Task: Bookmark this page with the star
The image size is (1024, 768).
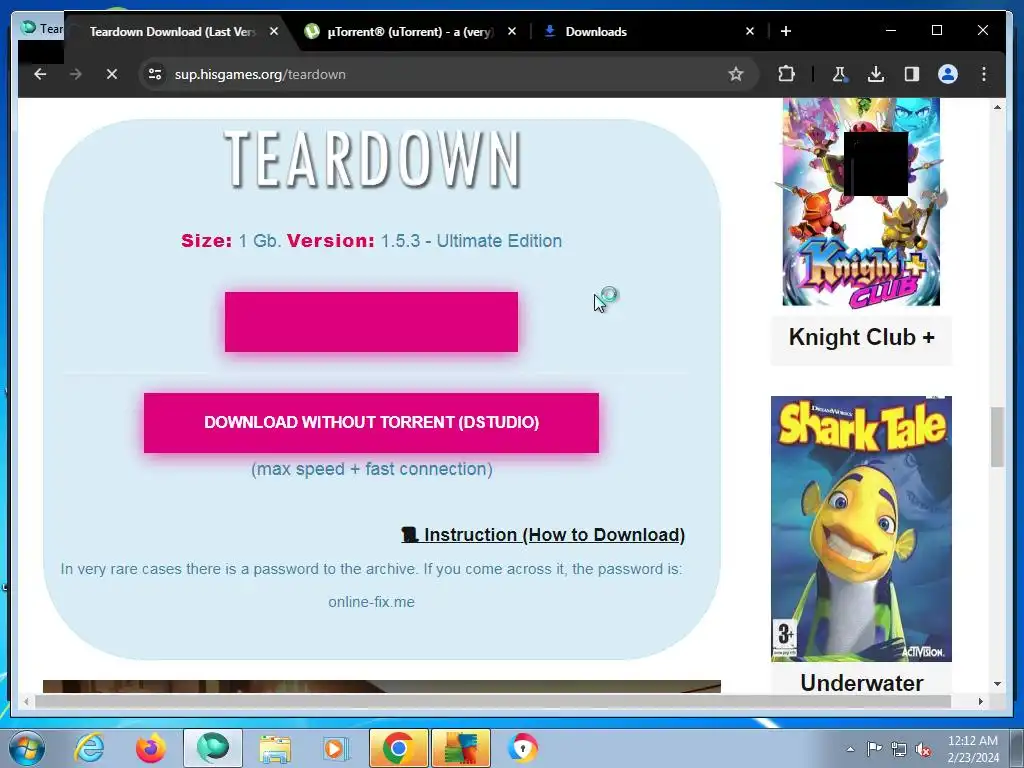Action: click(x=736, y=74)
